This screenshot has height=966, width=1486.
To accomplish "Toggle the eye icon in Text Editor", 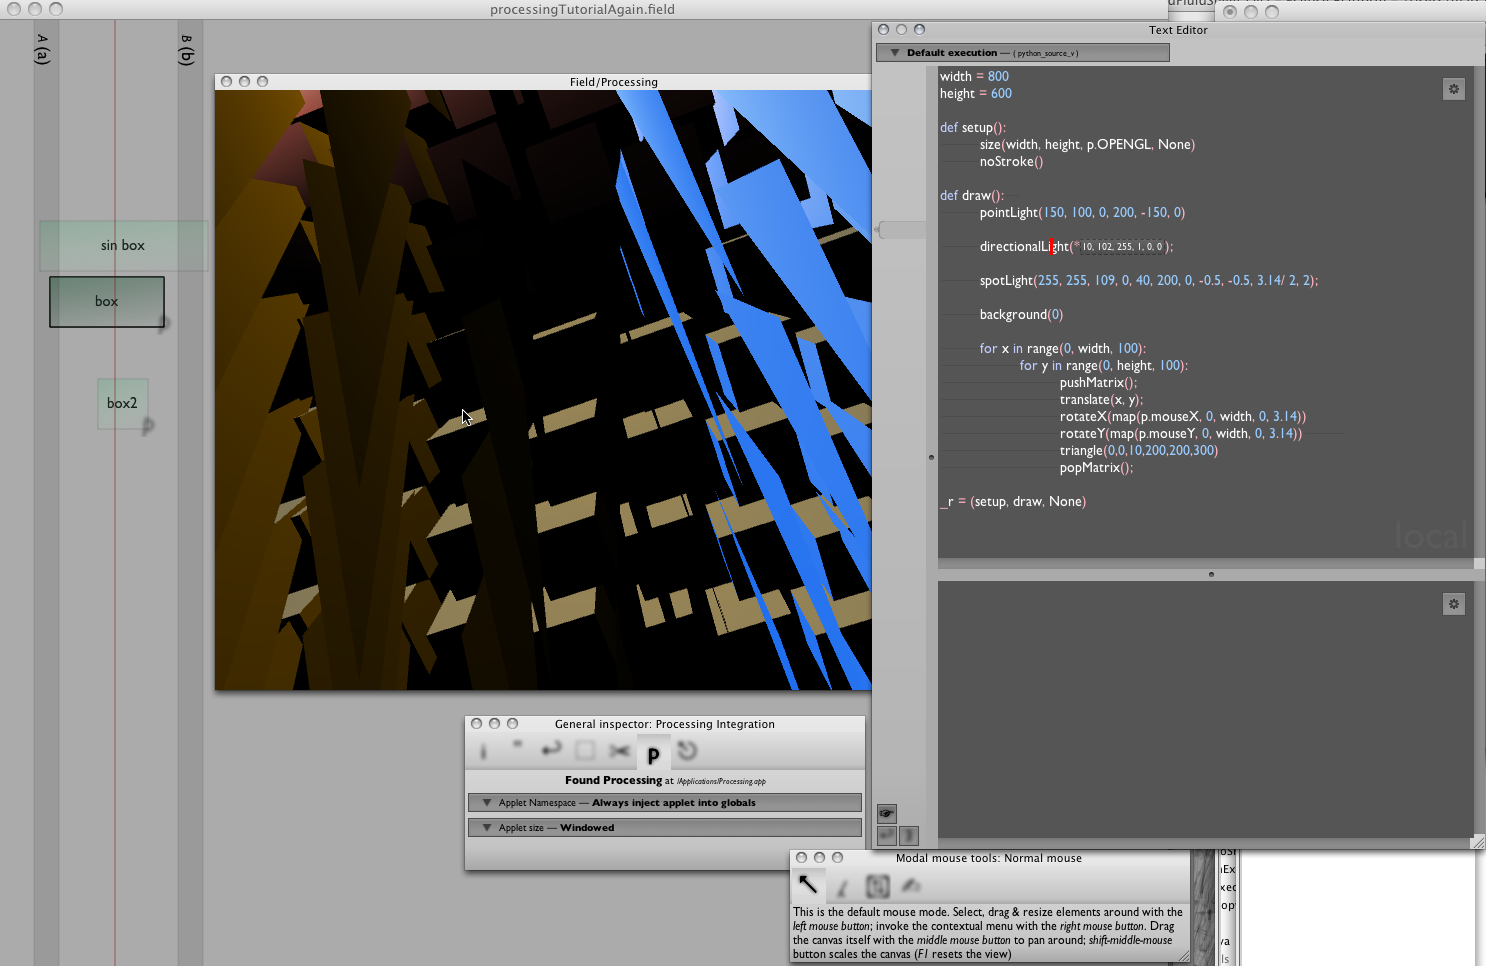I will point(887,813).
